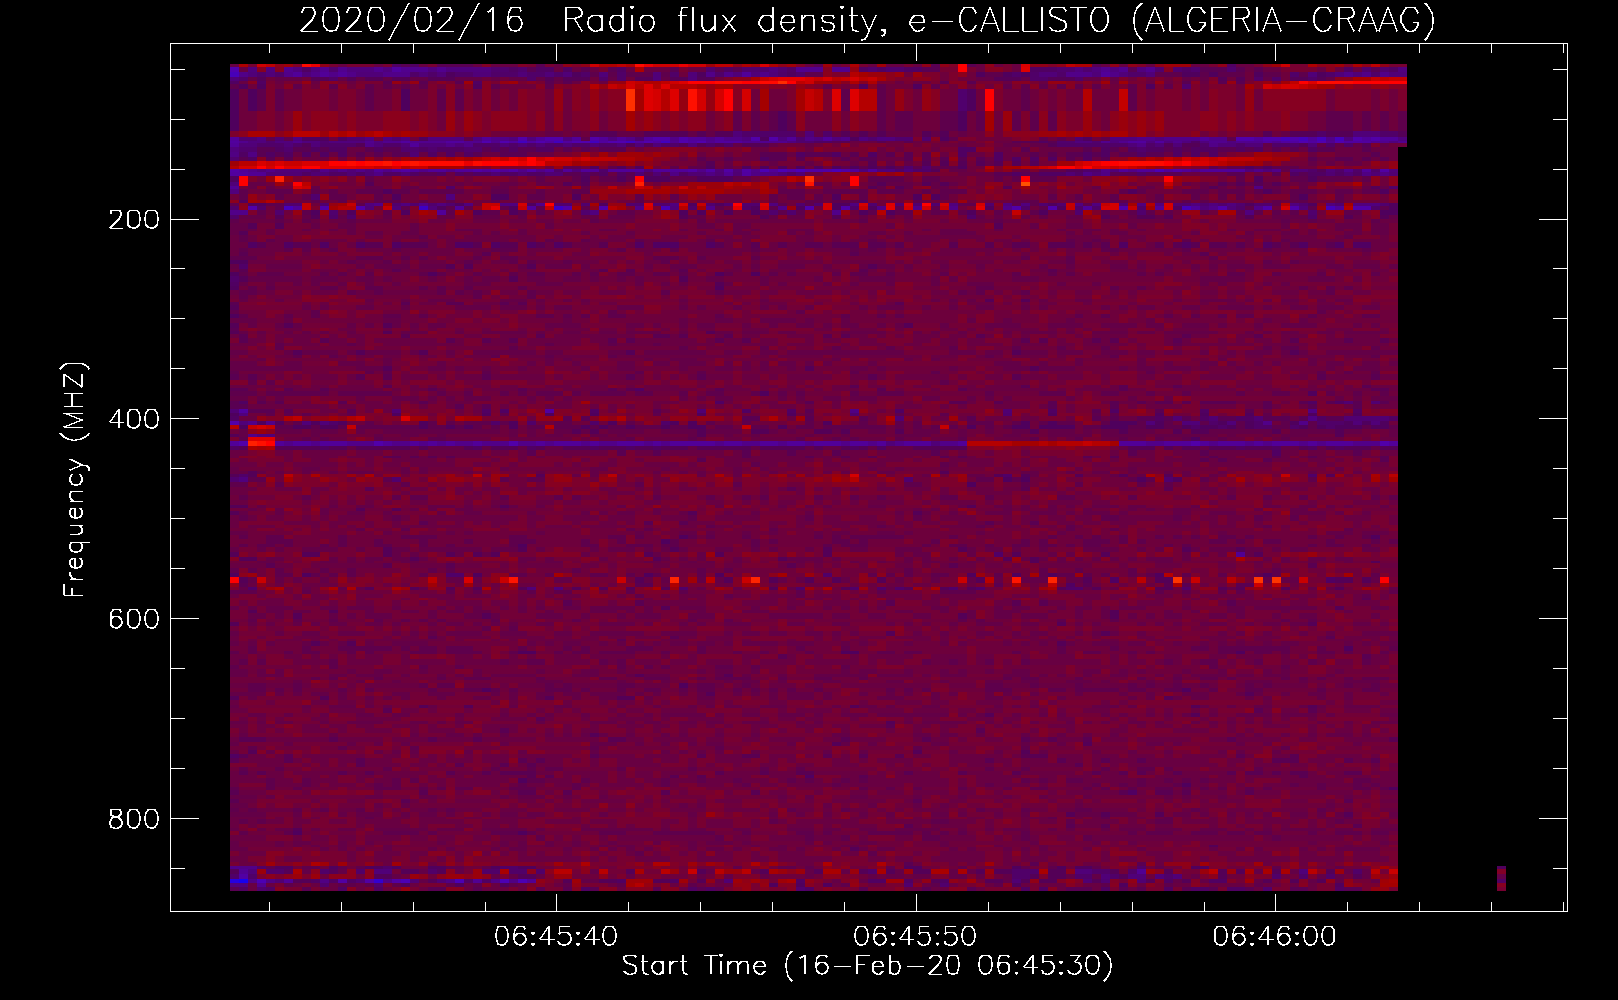Click the '06:45:40' time tick label

[x=556, y=937]
